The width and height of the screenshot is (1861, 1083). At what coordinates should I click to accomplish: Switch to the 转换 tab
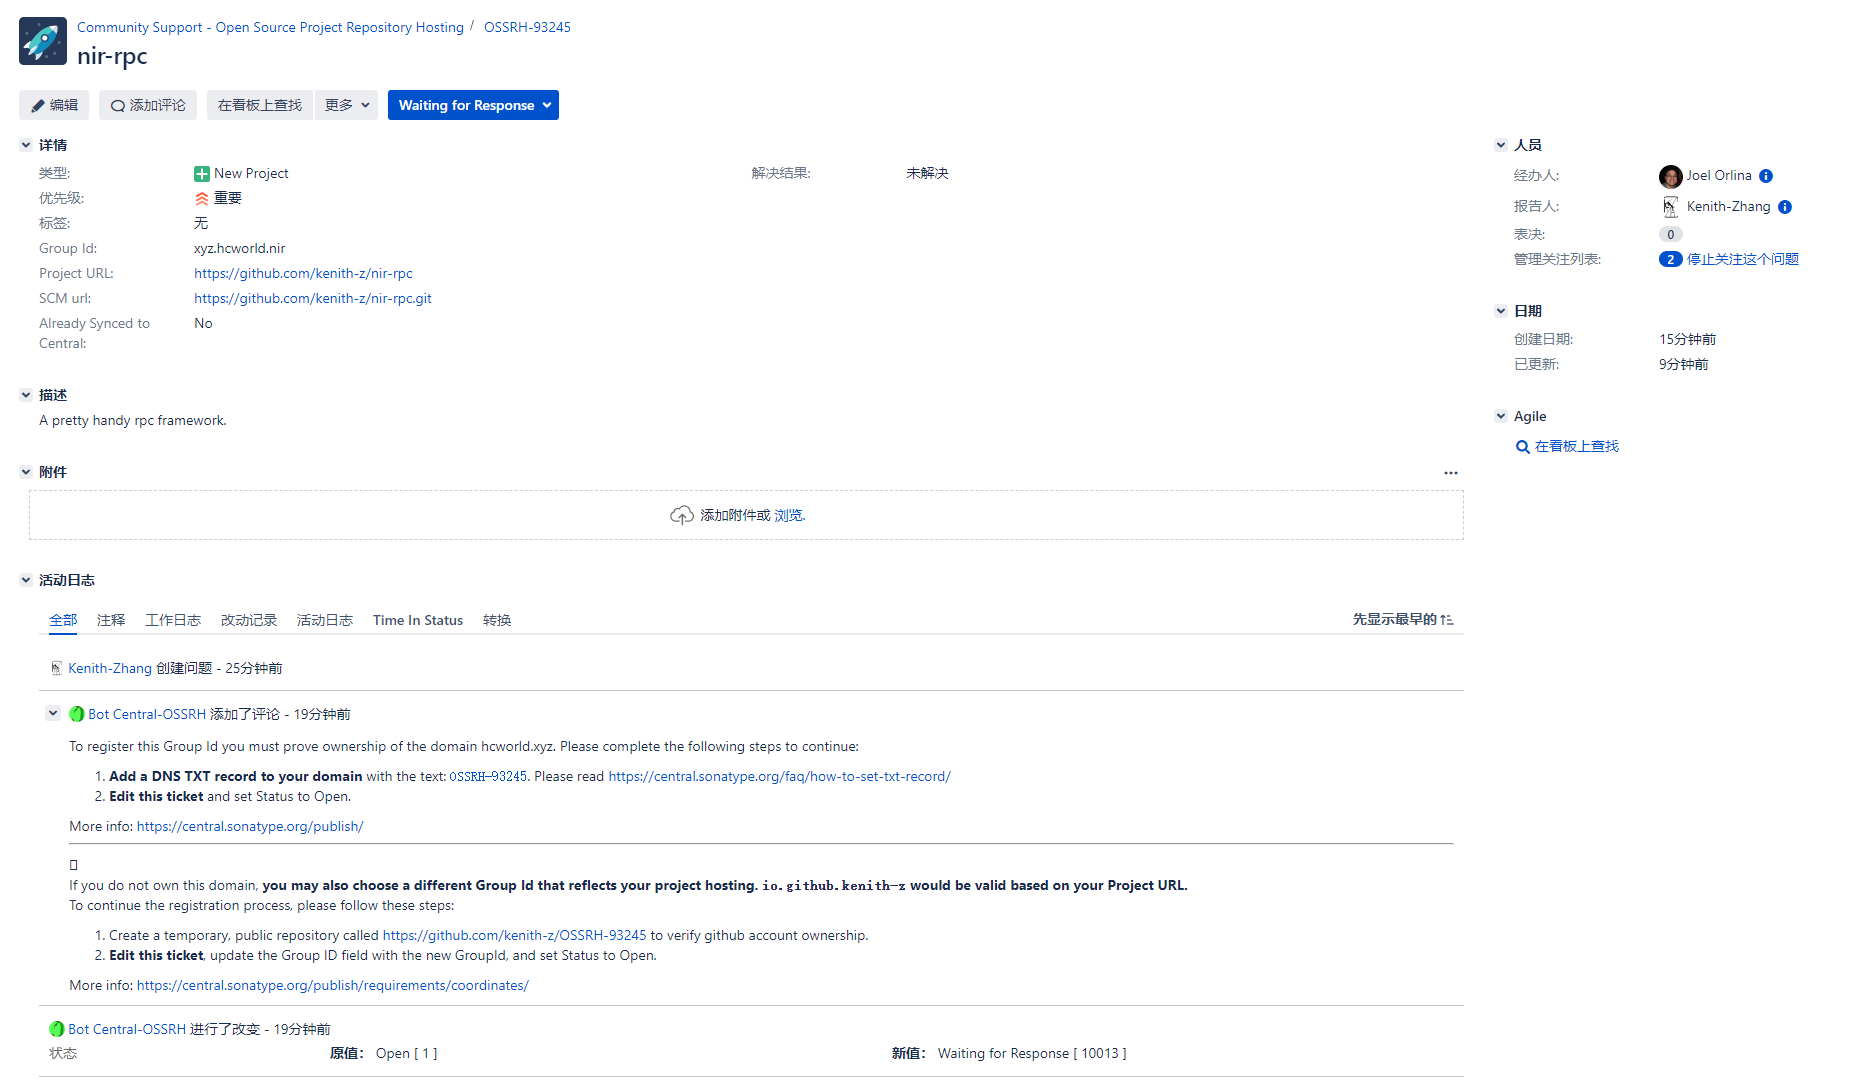tap(497, 620)
